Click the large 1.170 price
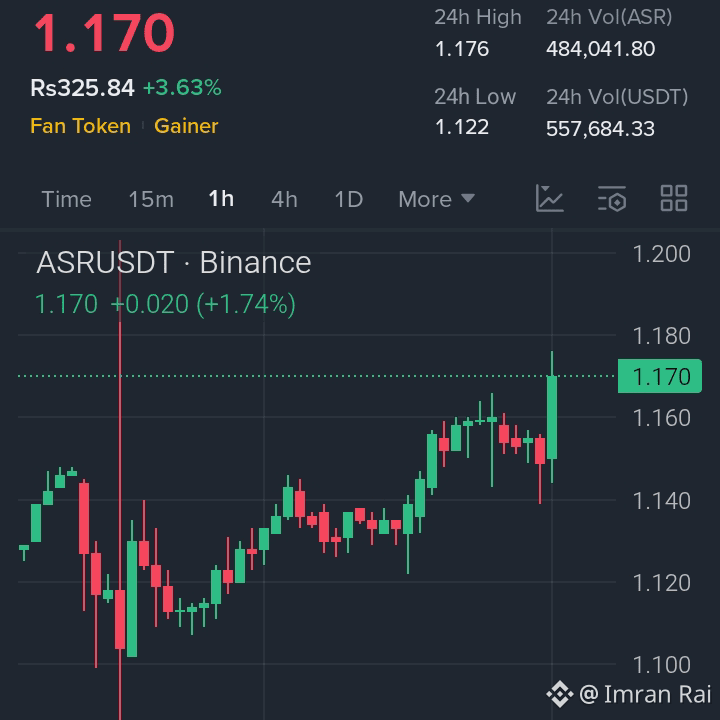 click(104, 33)
